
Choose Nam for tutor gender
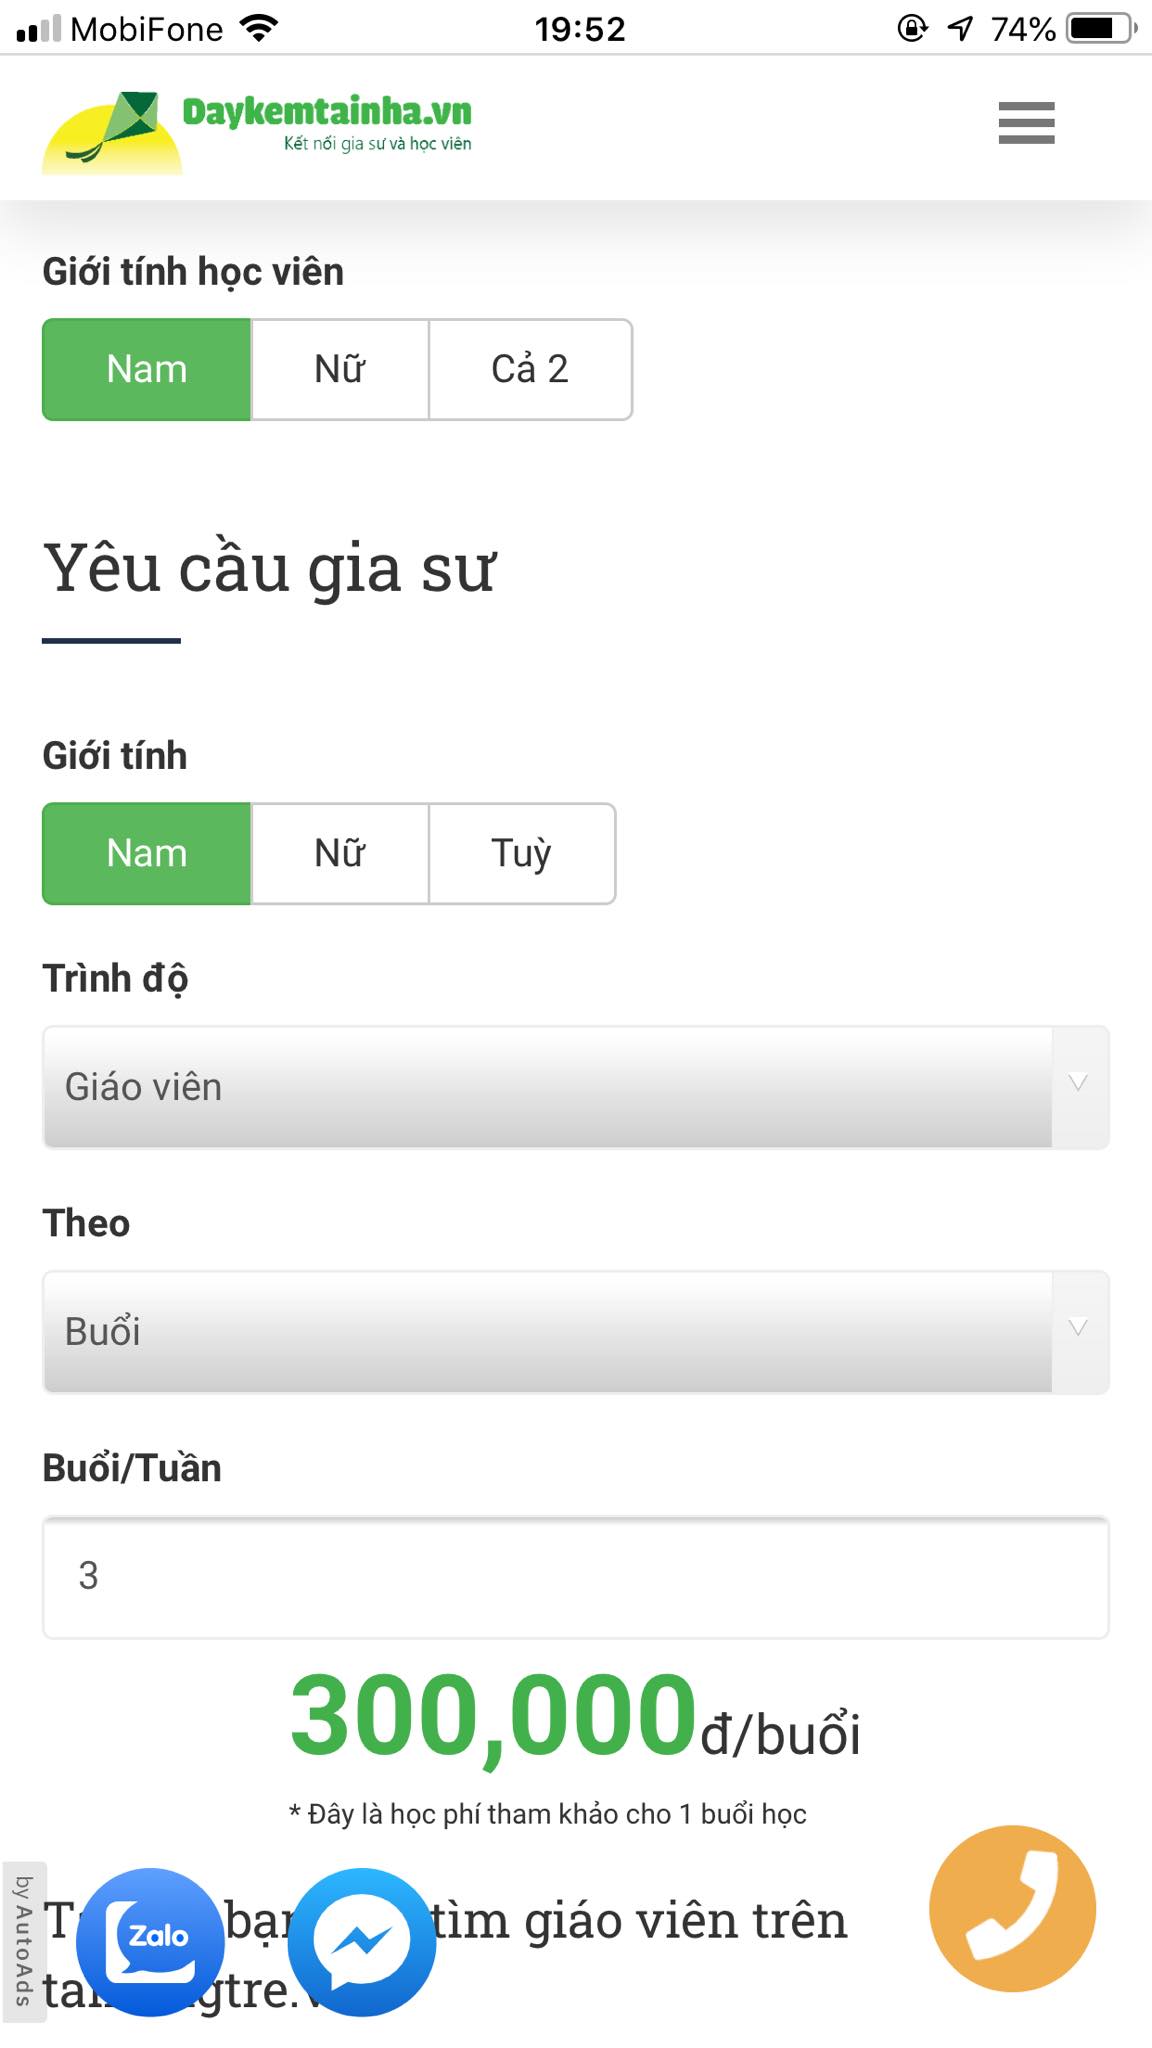147,853
